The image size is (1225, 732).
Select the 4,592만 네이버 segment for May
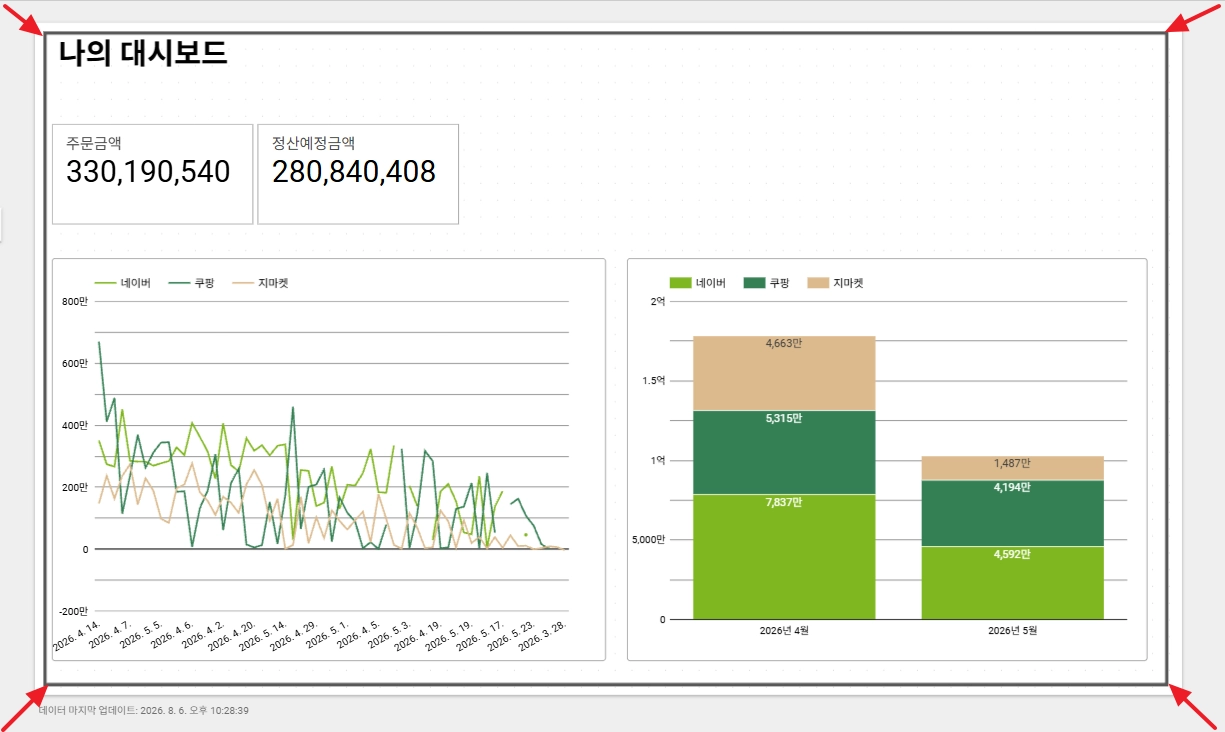point(1012,582)
